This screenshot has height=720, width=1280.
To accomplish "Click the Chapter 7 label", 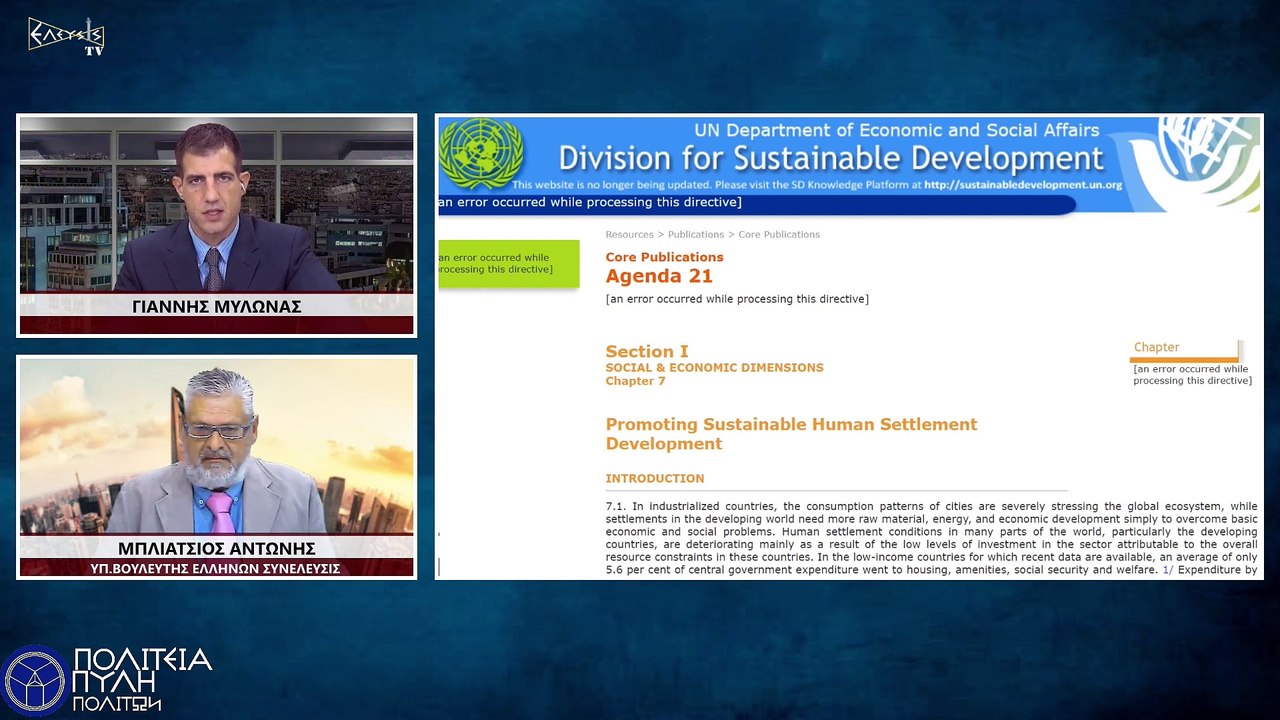I will (635, 381).
